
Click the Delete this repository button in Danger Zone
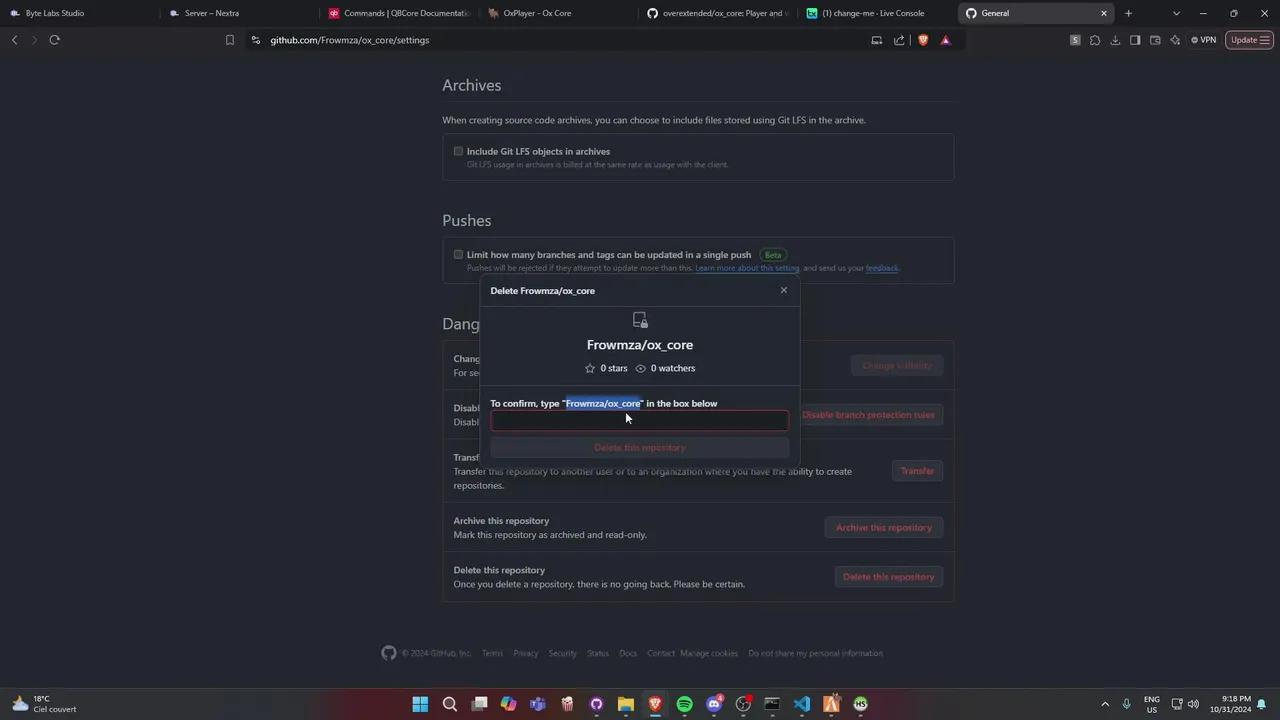point(889,576)
